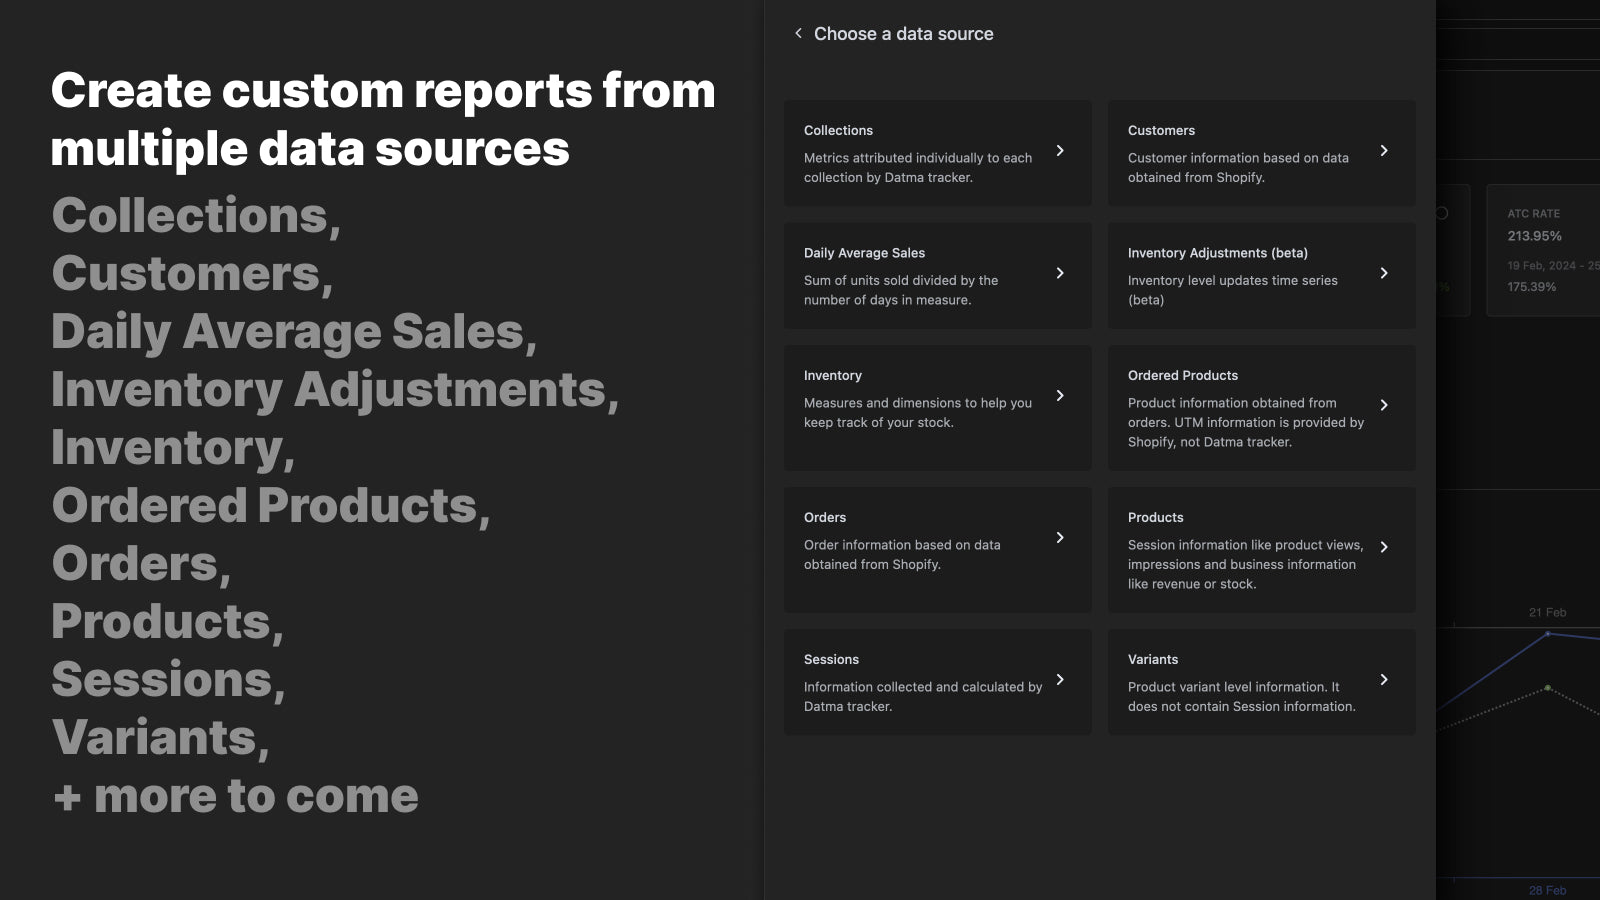Click the back arrow beside "Choose a data source"
The height and width of the screenshot is (900, 1600).
(x=797, y=33)
